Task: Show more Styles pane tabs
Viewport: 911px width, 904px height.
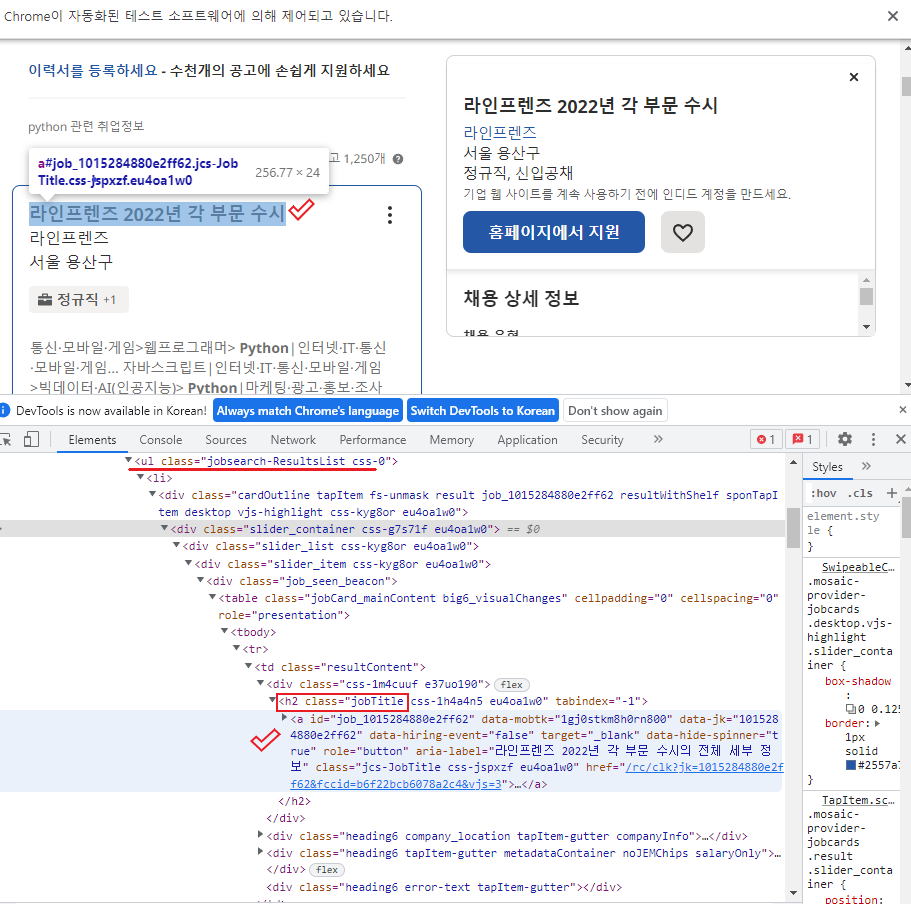Action: (x=866, y=466)
